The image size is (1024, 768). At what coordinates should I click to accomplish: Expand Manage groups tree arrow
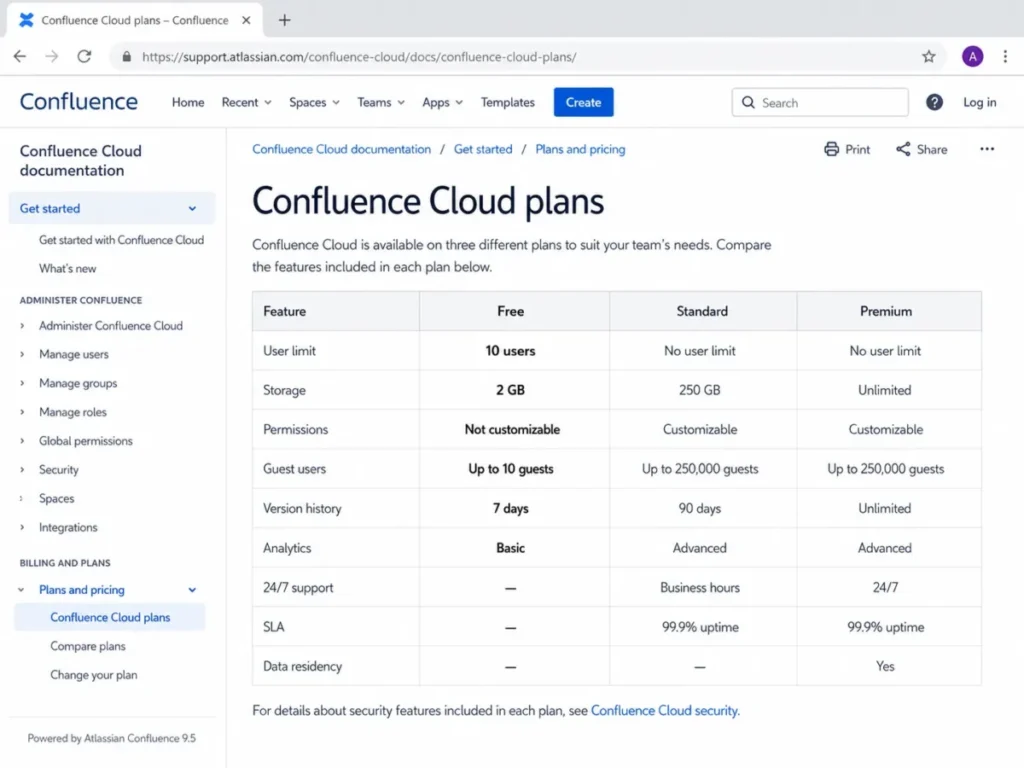click(x=22, y=383)
